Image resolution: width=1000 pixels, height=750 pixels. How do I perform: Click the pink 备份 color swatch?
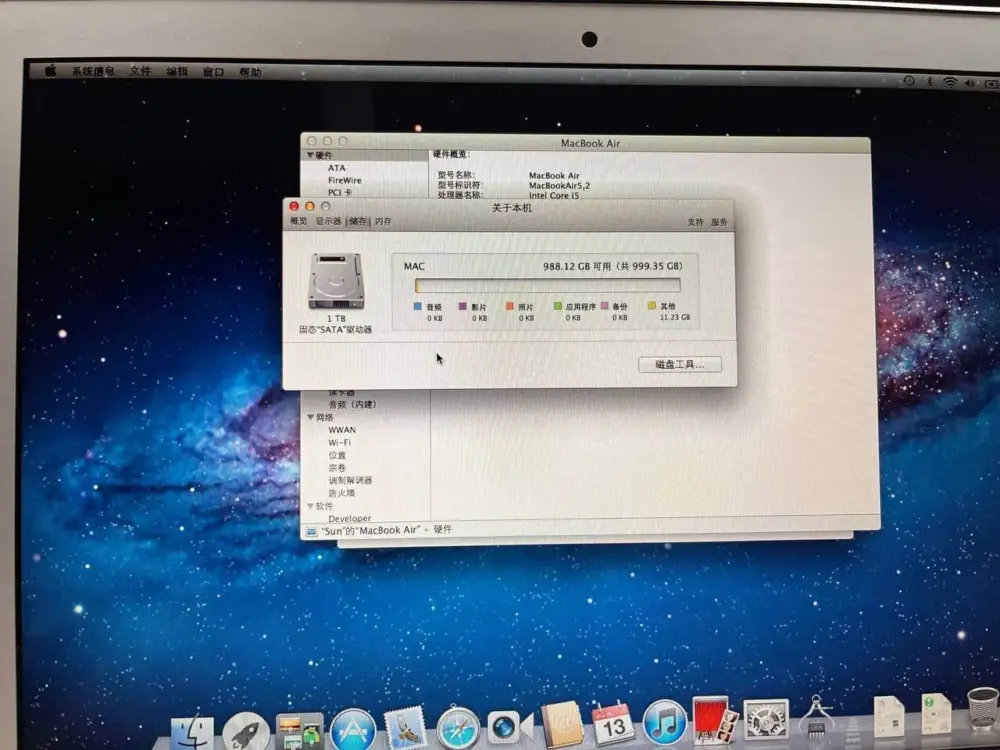[605, 306]
